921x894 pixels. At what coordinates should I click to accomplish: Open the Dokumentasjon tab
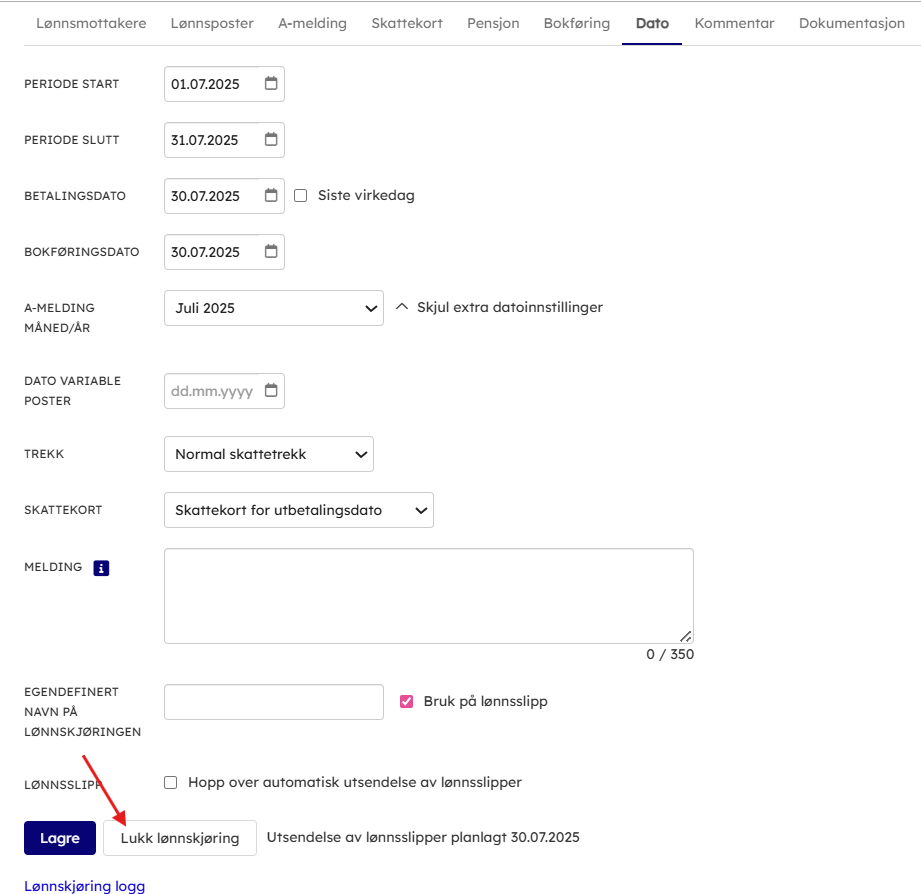851,23
